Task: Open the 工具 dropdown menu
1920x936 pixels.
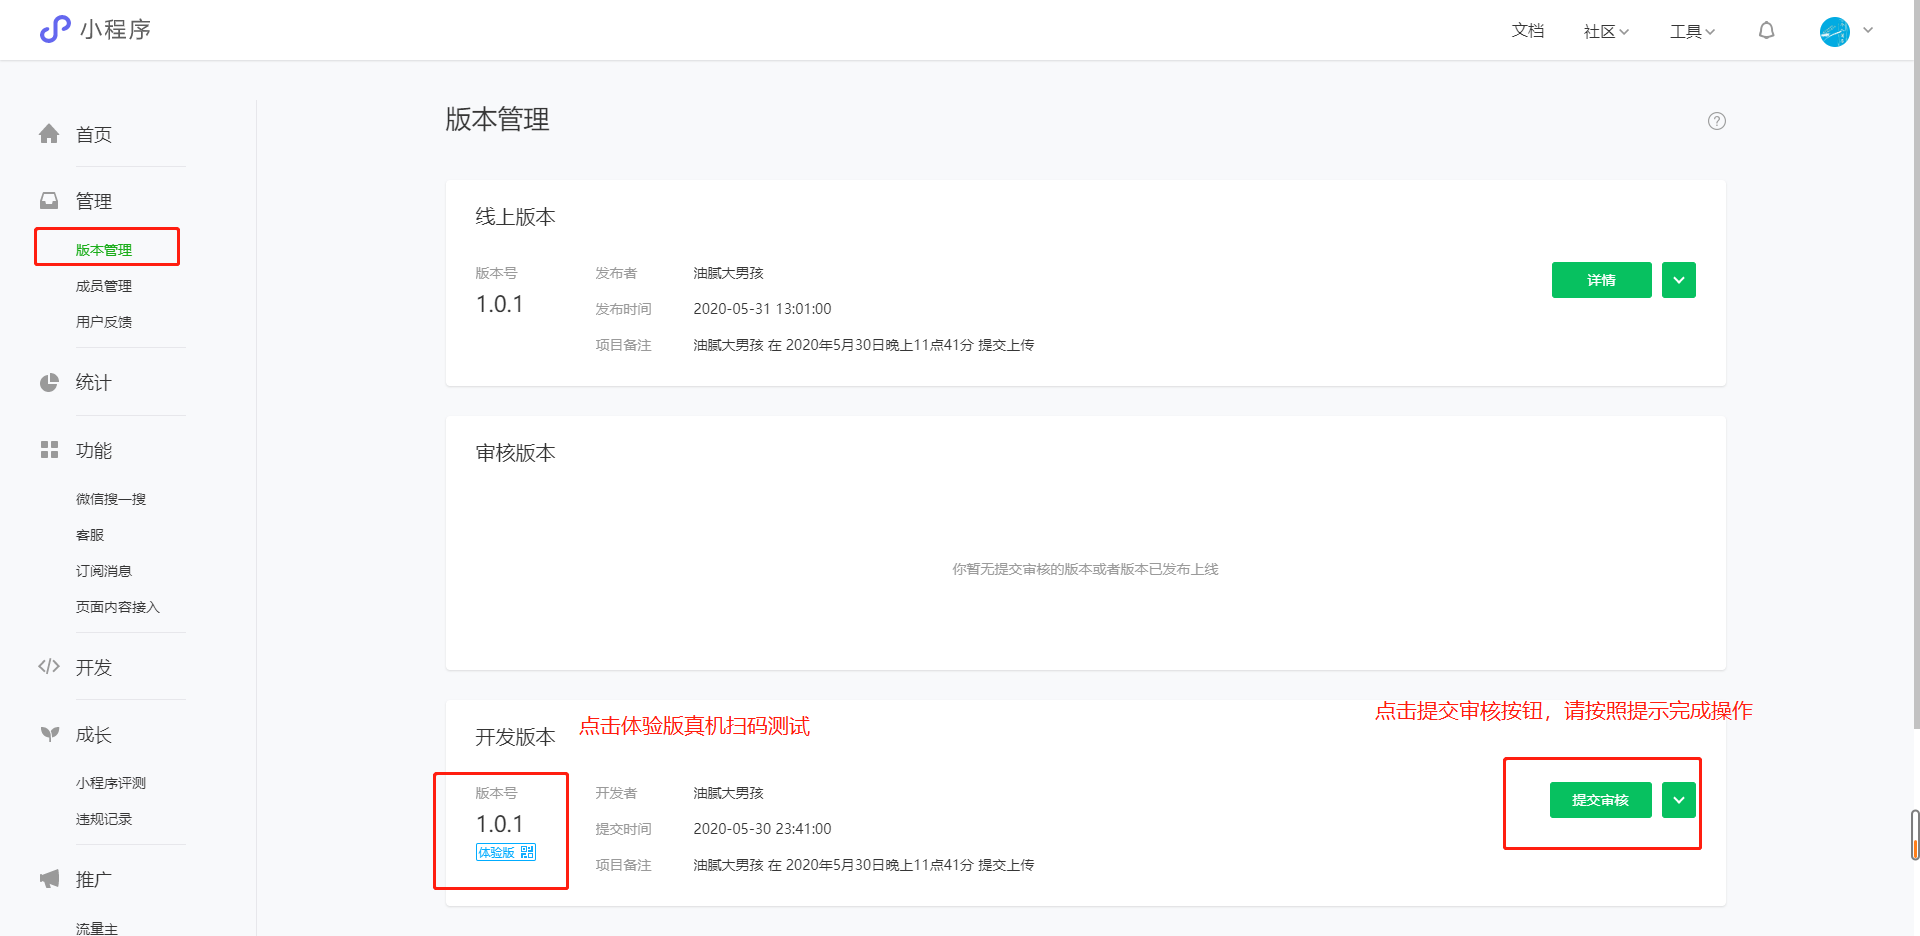Action: tap(1690, 30)
